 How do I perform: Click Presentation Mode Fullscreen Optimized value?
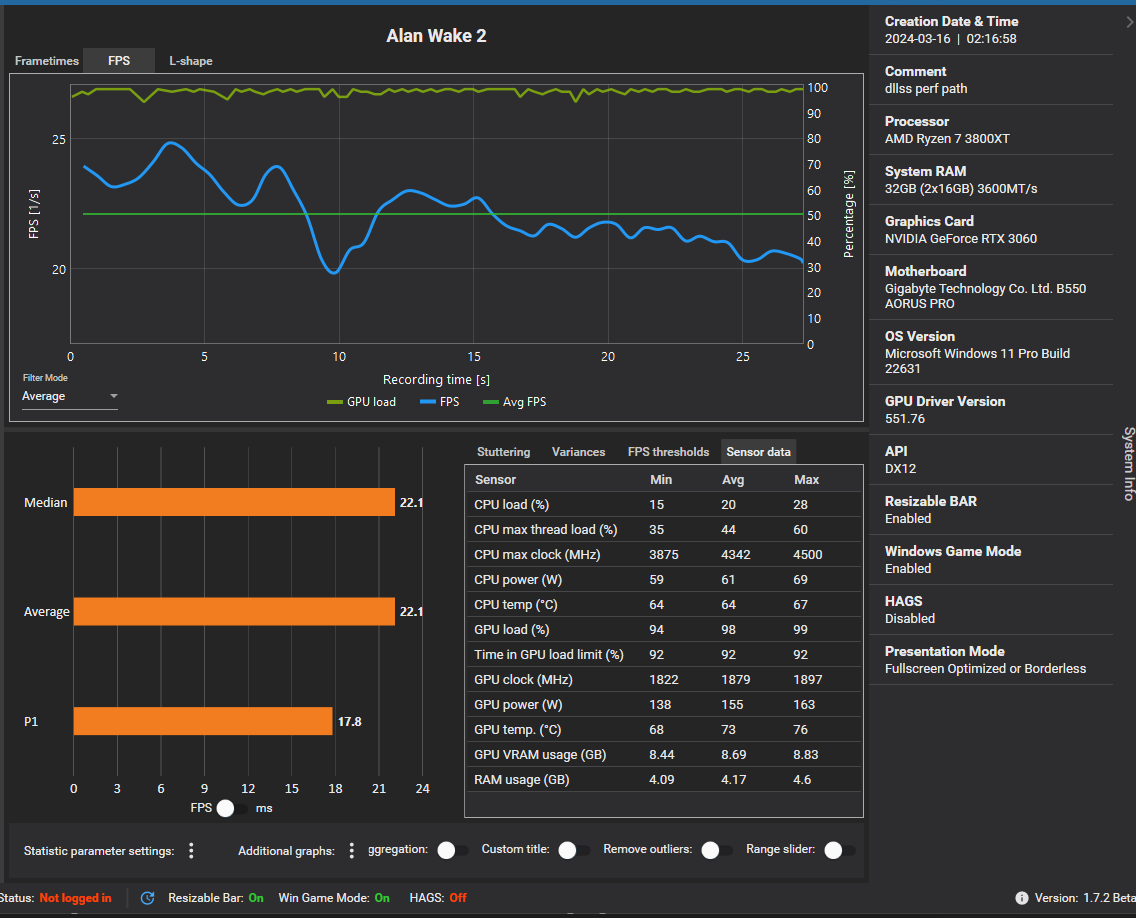coord(985,668)
